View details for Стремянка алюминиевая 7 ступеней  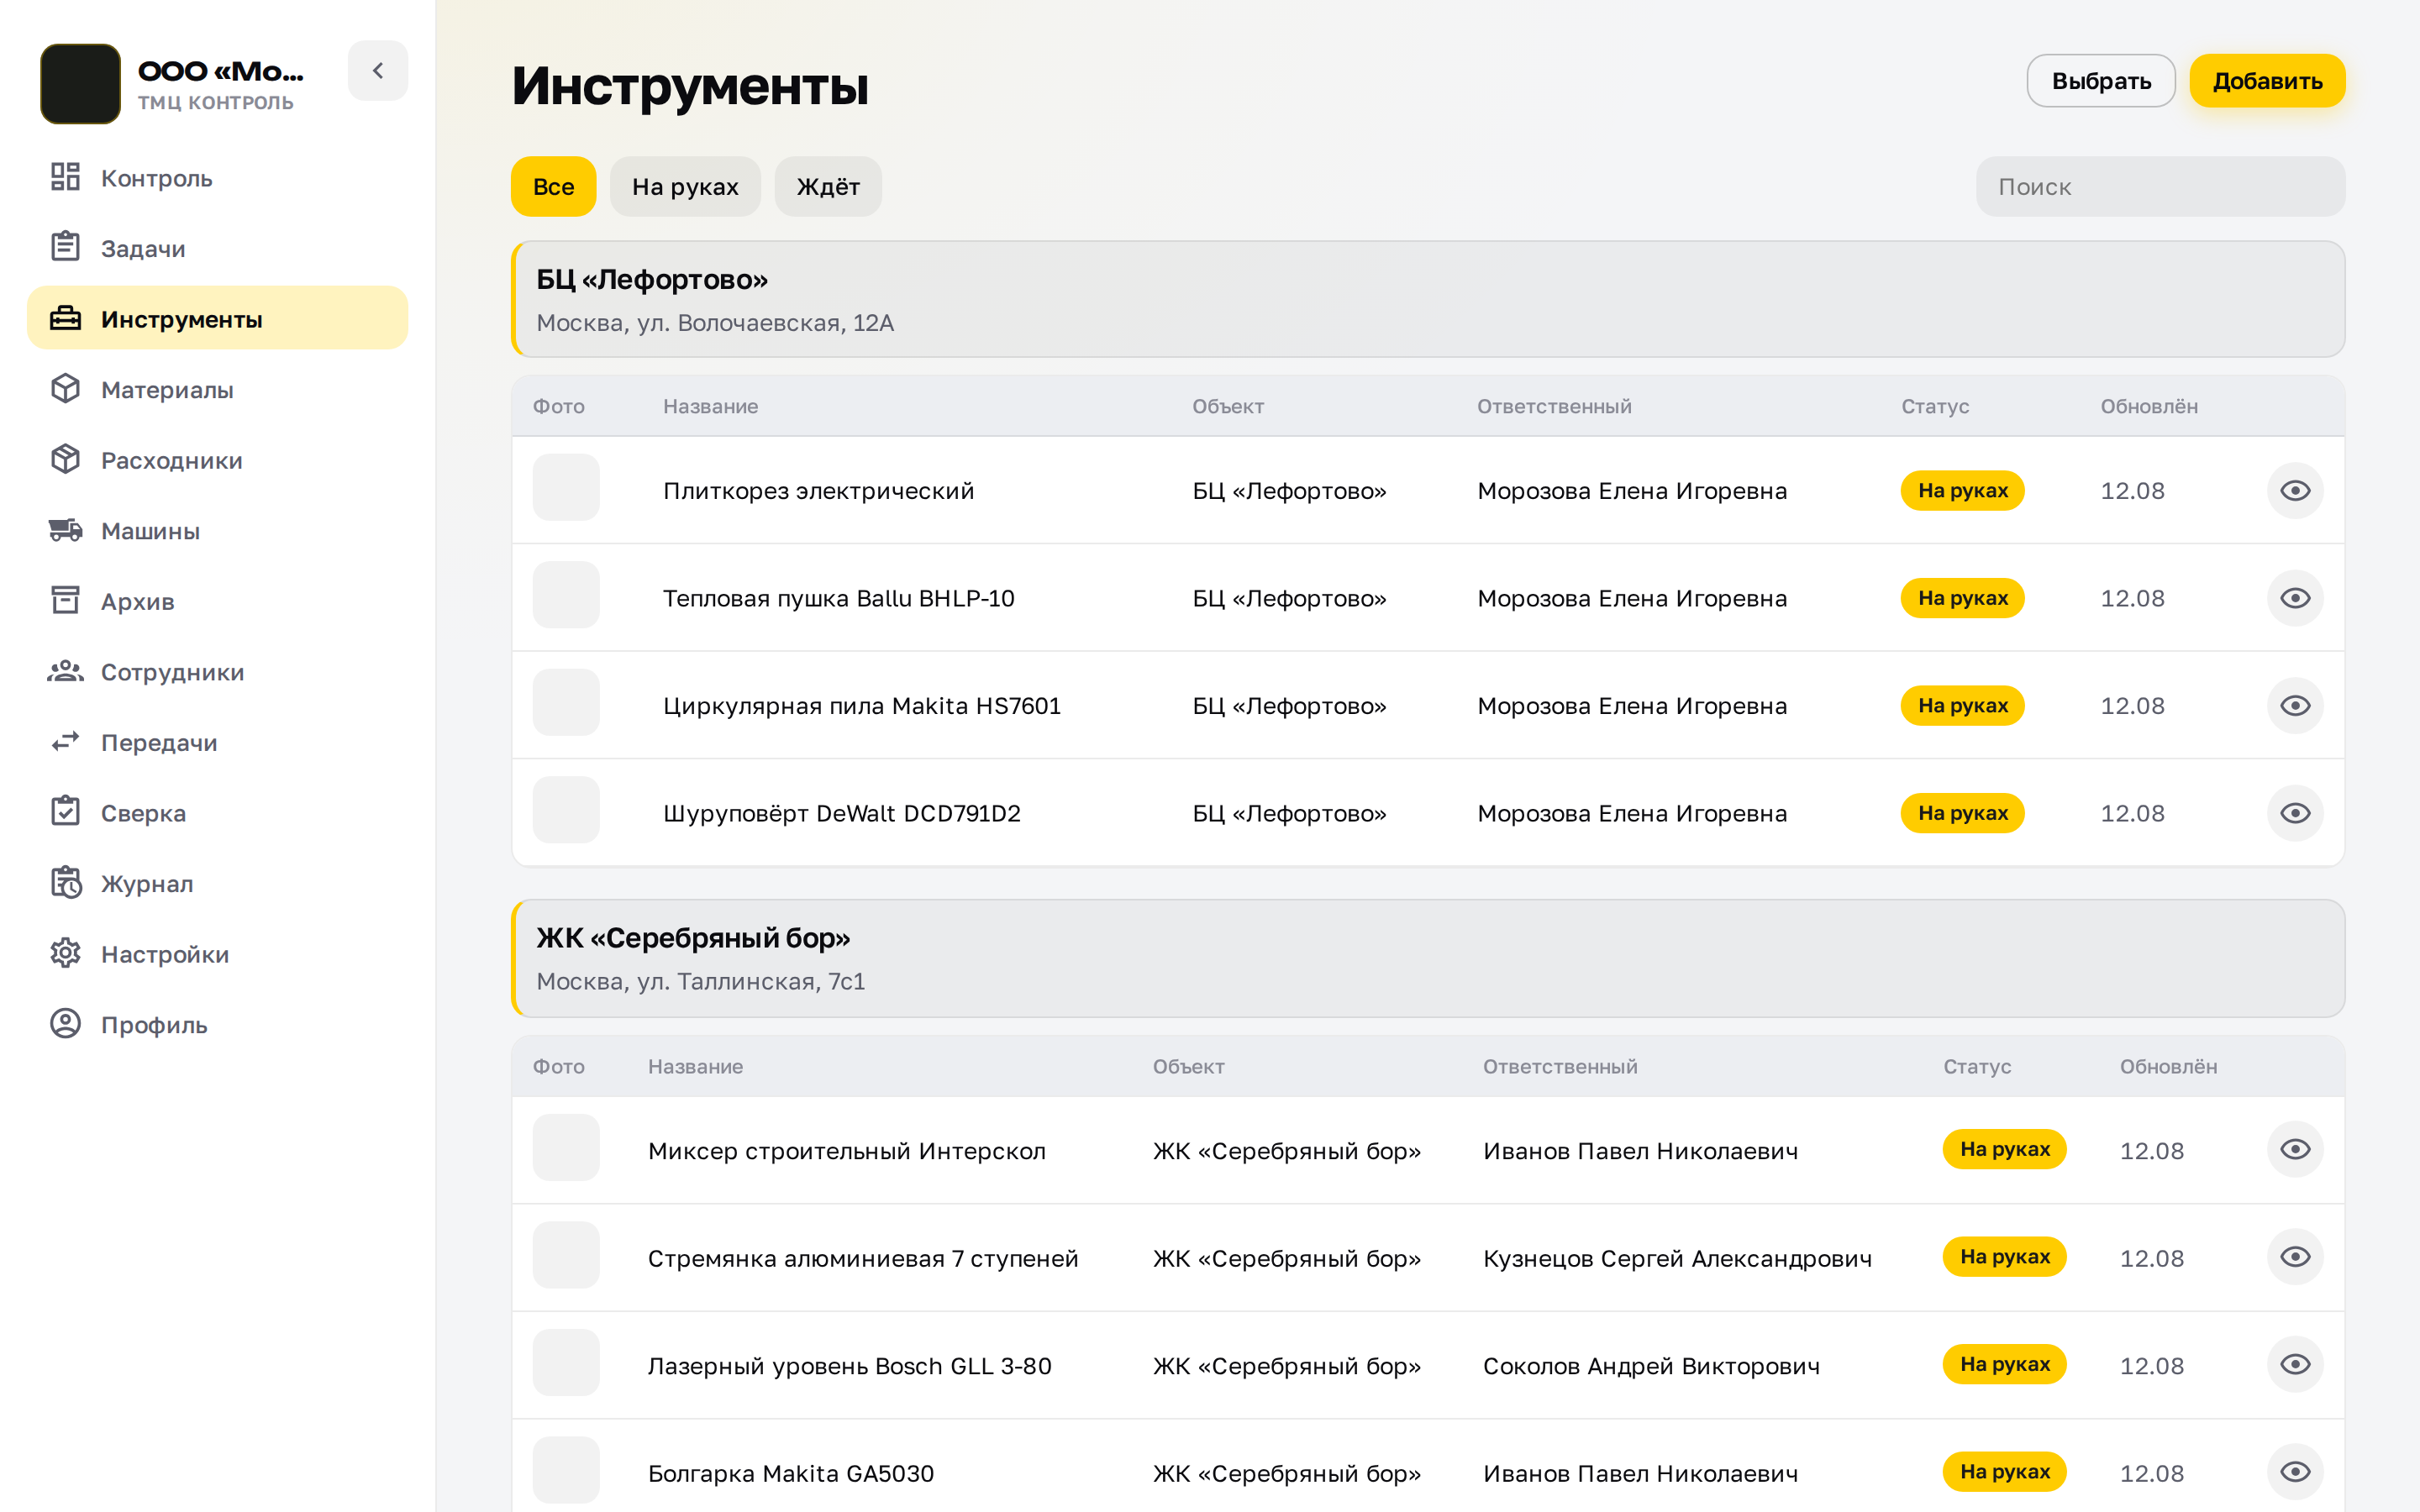(2295, 1257)
